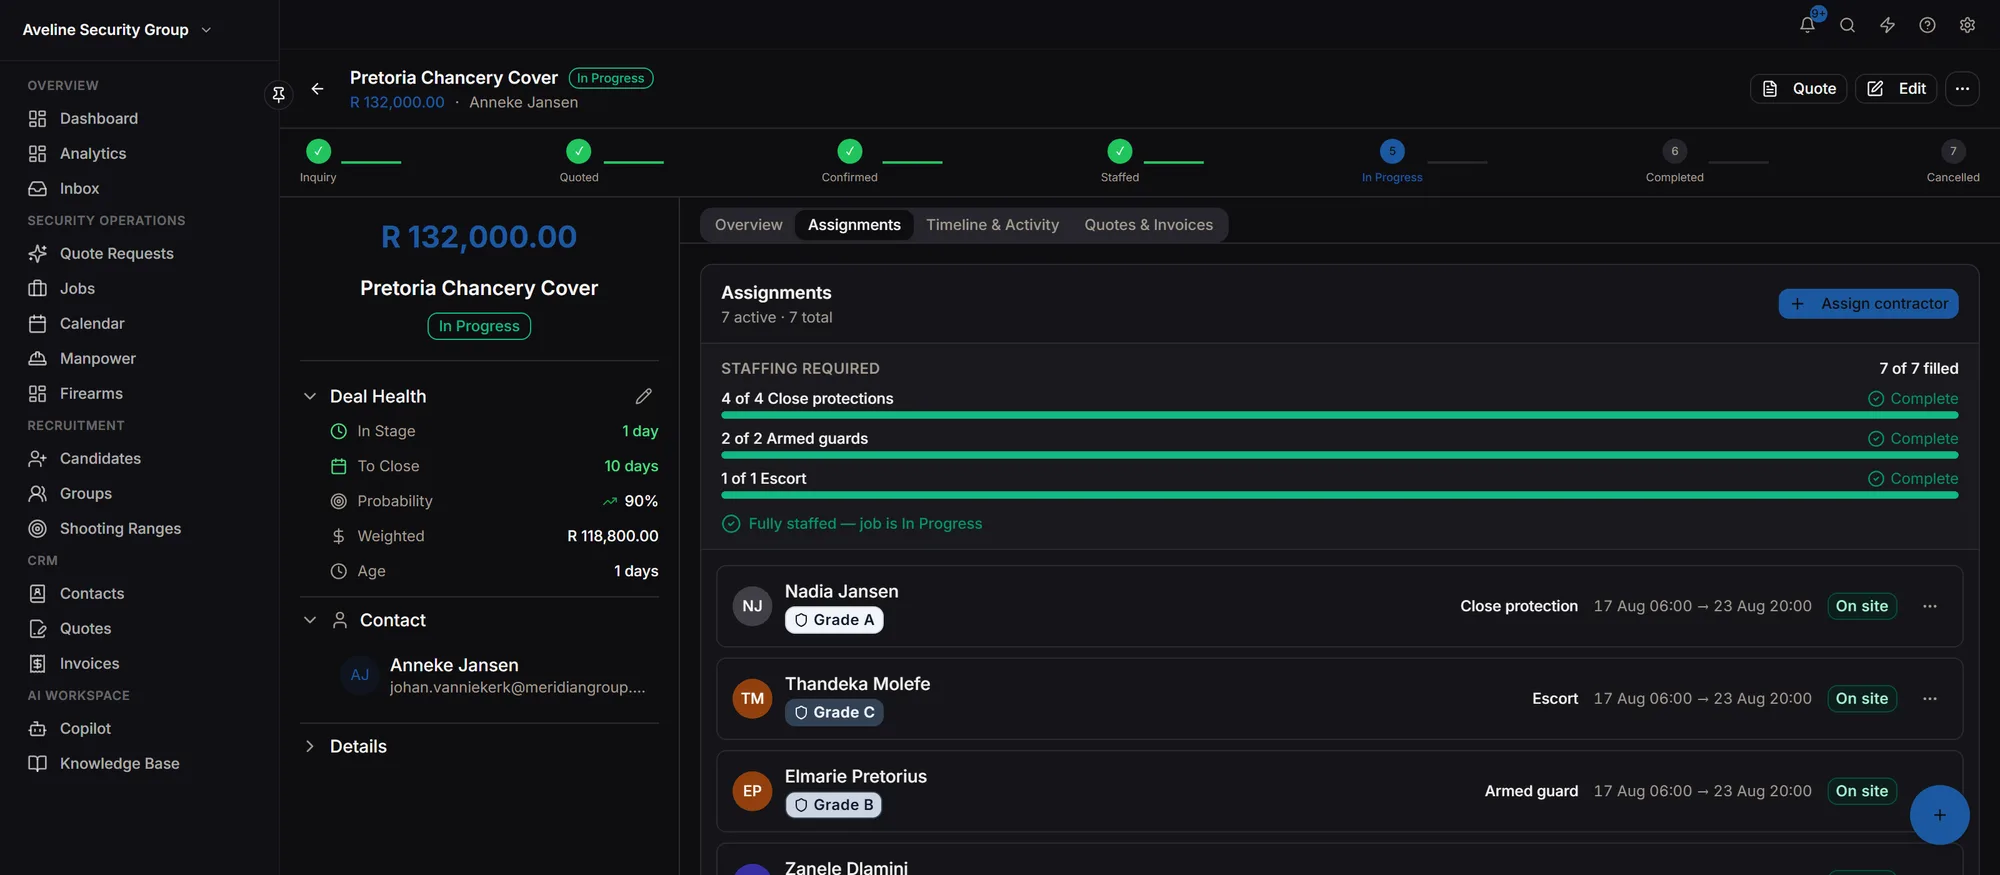The image size is (2000, 875).
Task: Click the TM avatar of Thandeka Molefe
Action: [x=752, y=698]
